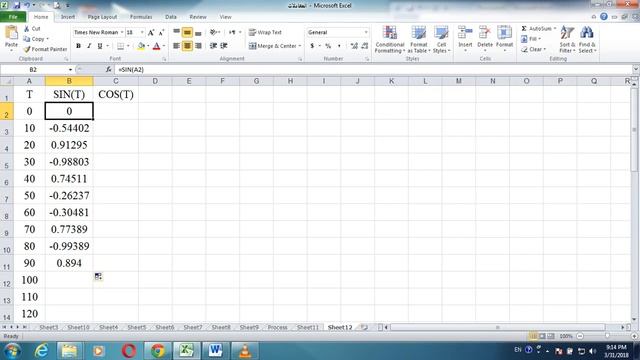Click the Borders icon
640x360 pixels.
tap(120, 46)
